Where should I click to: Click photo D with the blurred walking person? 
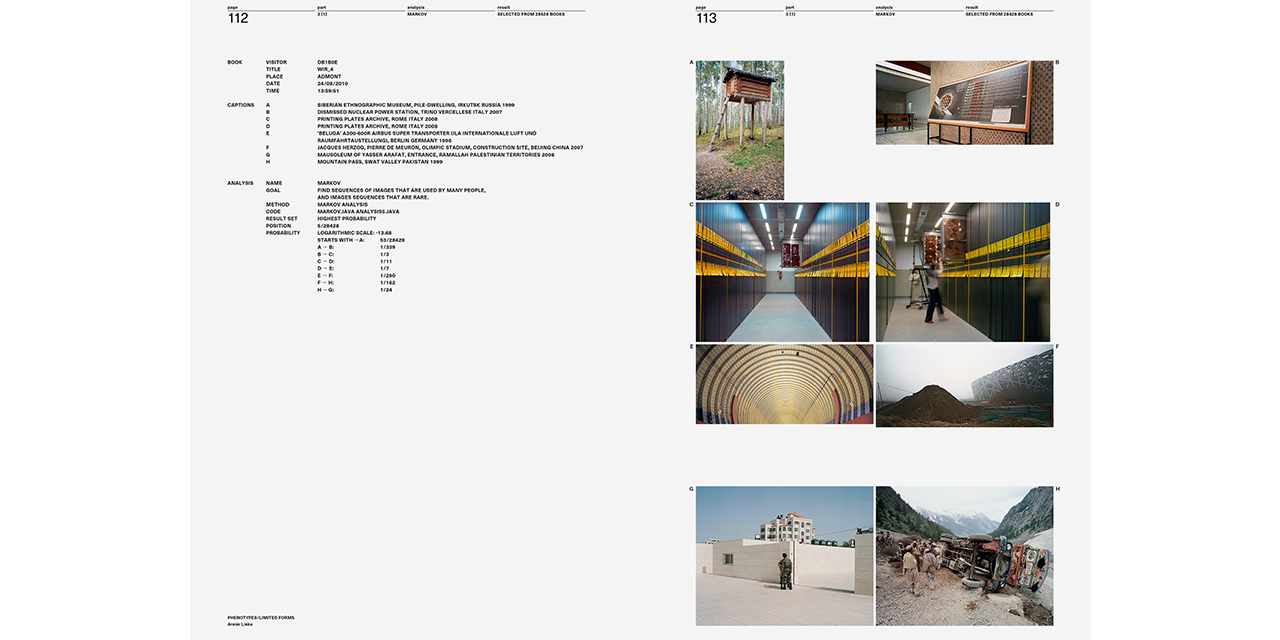point(963,272)
